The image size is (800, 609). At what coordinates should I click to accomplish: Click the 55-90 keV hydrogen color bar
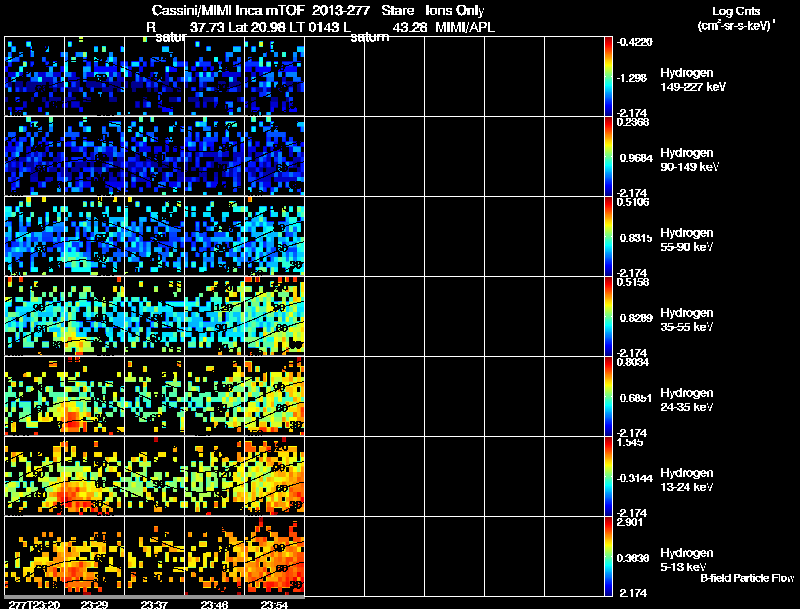(608, 236)
